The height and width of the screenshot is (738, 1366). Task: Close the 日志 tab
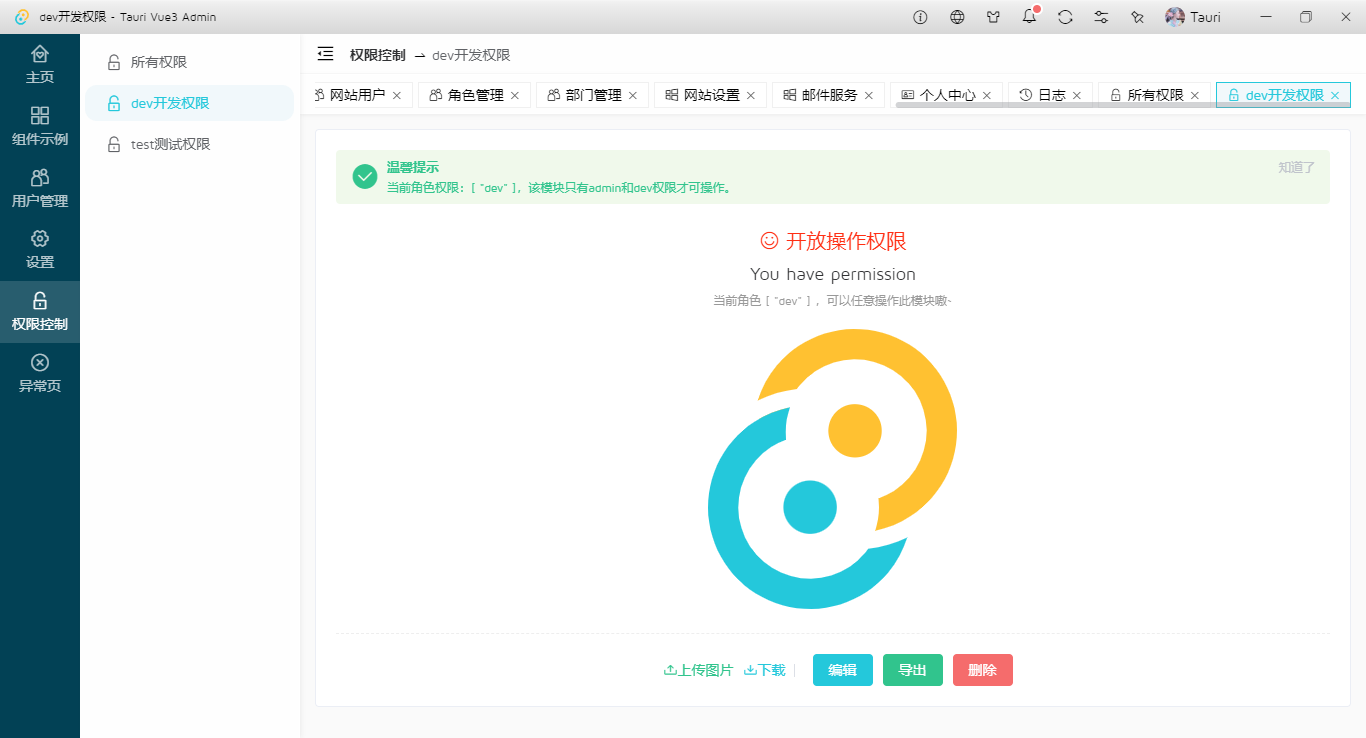click(x=1077, y=96)
